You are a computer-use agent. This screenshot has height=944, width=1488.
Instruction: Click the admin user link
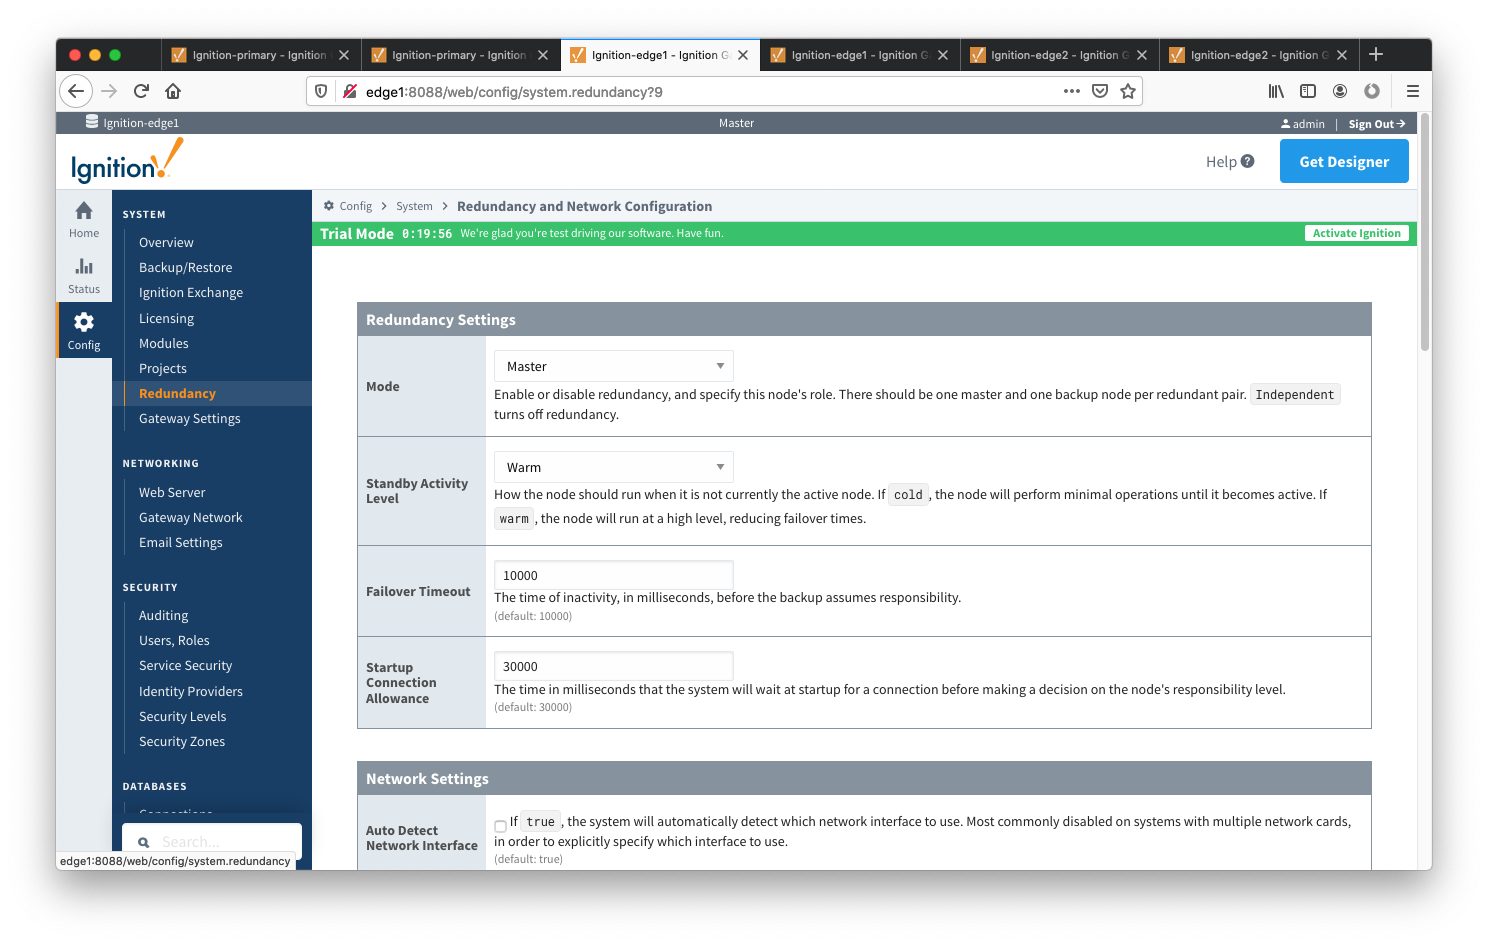click(1303, 124)
